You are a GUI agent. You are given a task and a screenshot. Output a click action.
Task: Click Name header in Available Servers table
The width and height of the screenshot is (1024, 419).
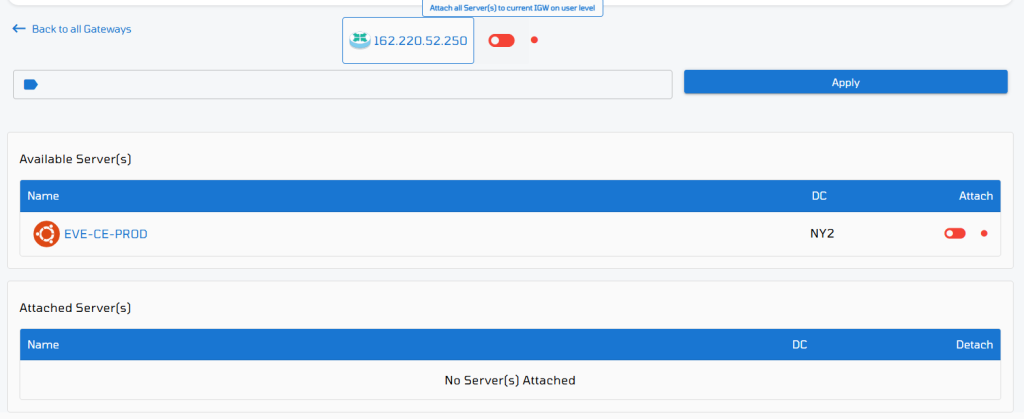pyautogui.click(x=43, y=196)
